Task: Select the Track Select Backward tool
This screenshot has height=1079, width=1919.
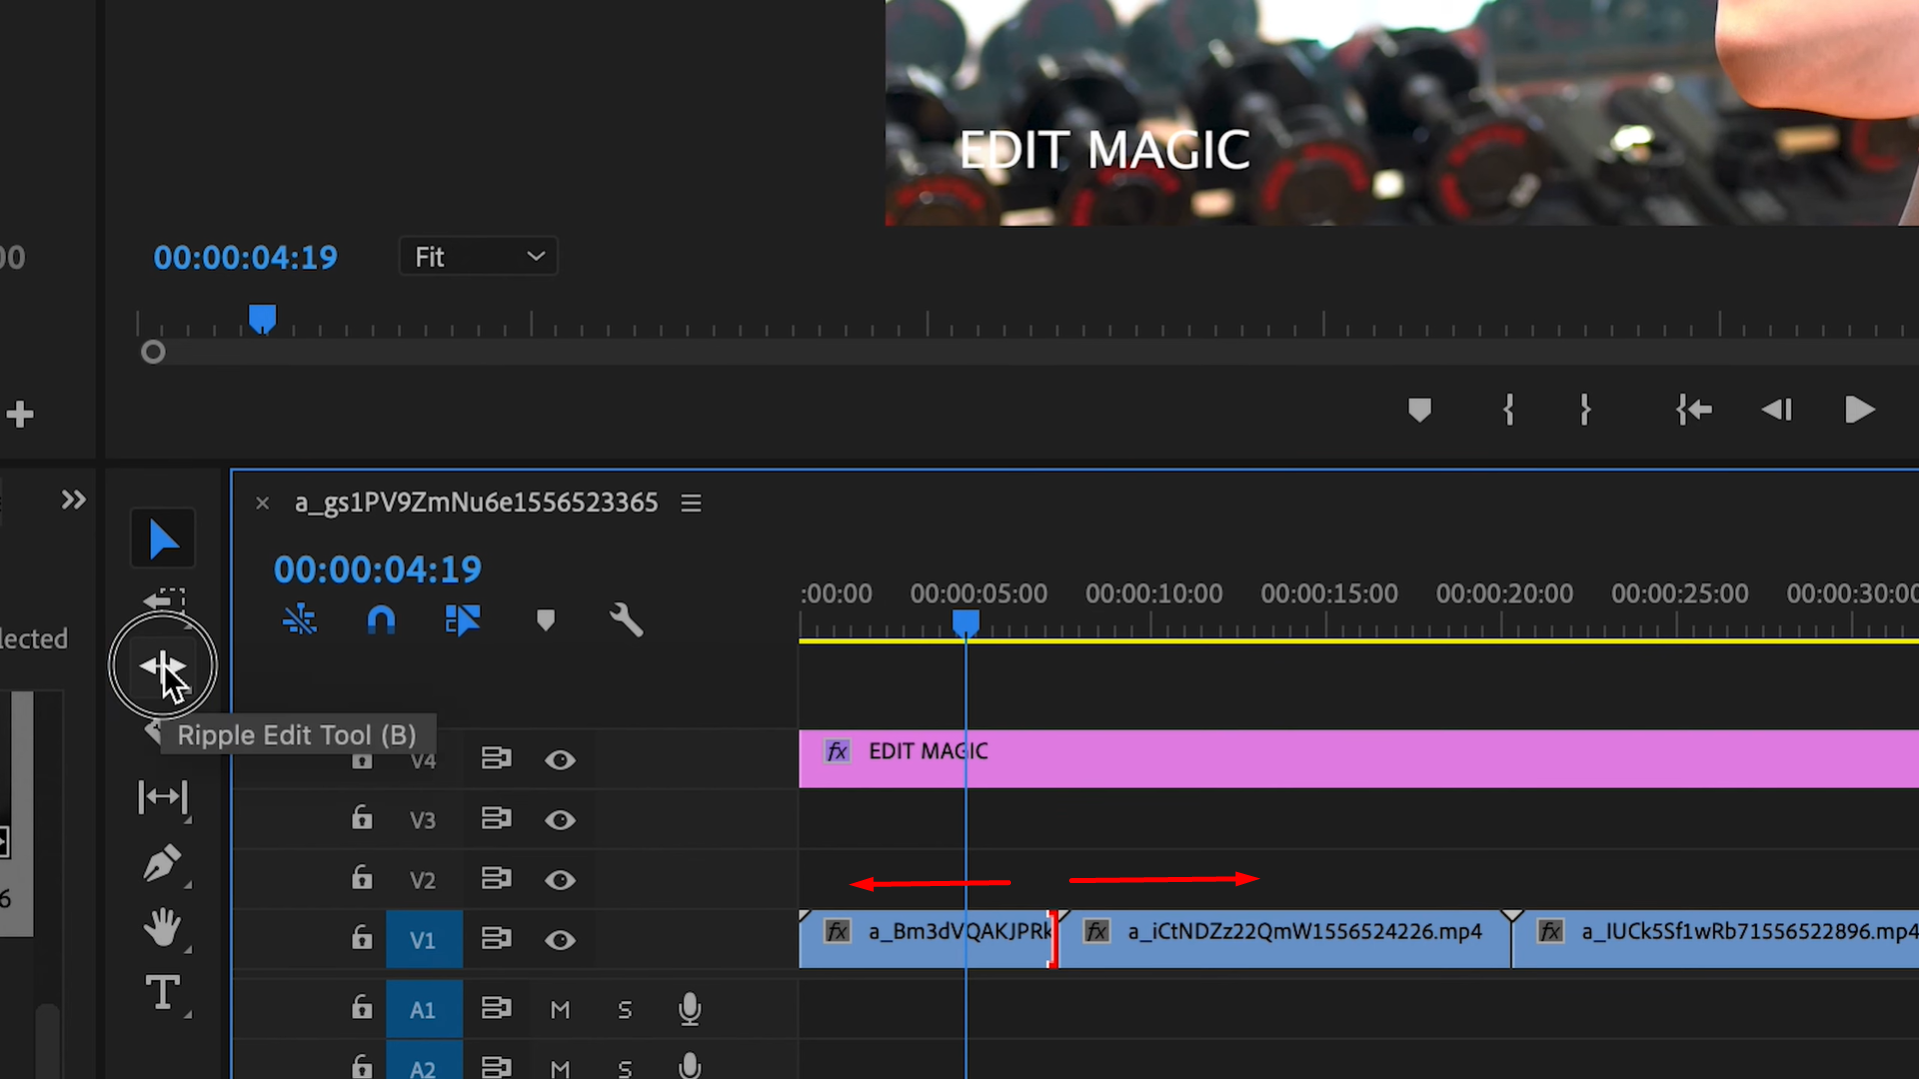Action: (162, 598)
